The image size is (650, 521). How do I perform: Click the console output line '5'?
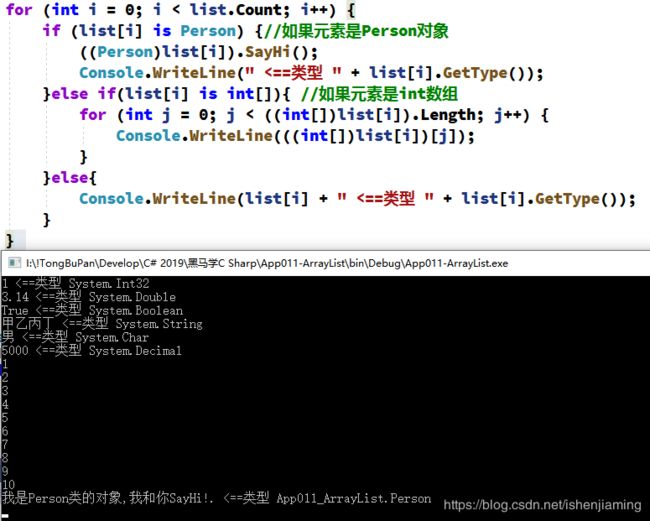[x=5, y=417]
